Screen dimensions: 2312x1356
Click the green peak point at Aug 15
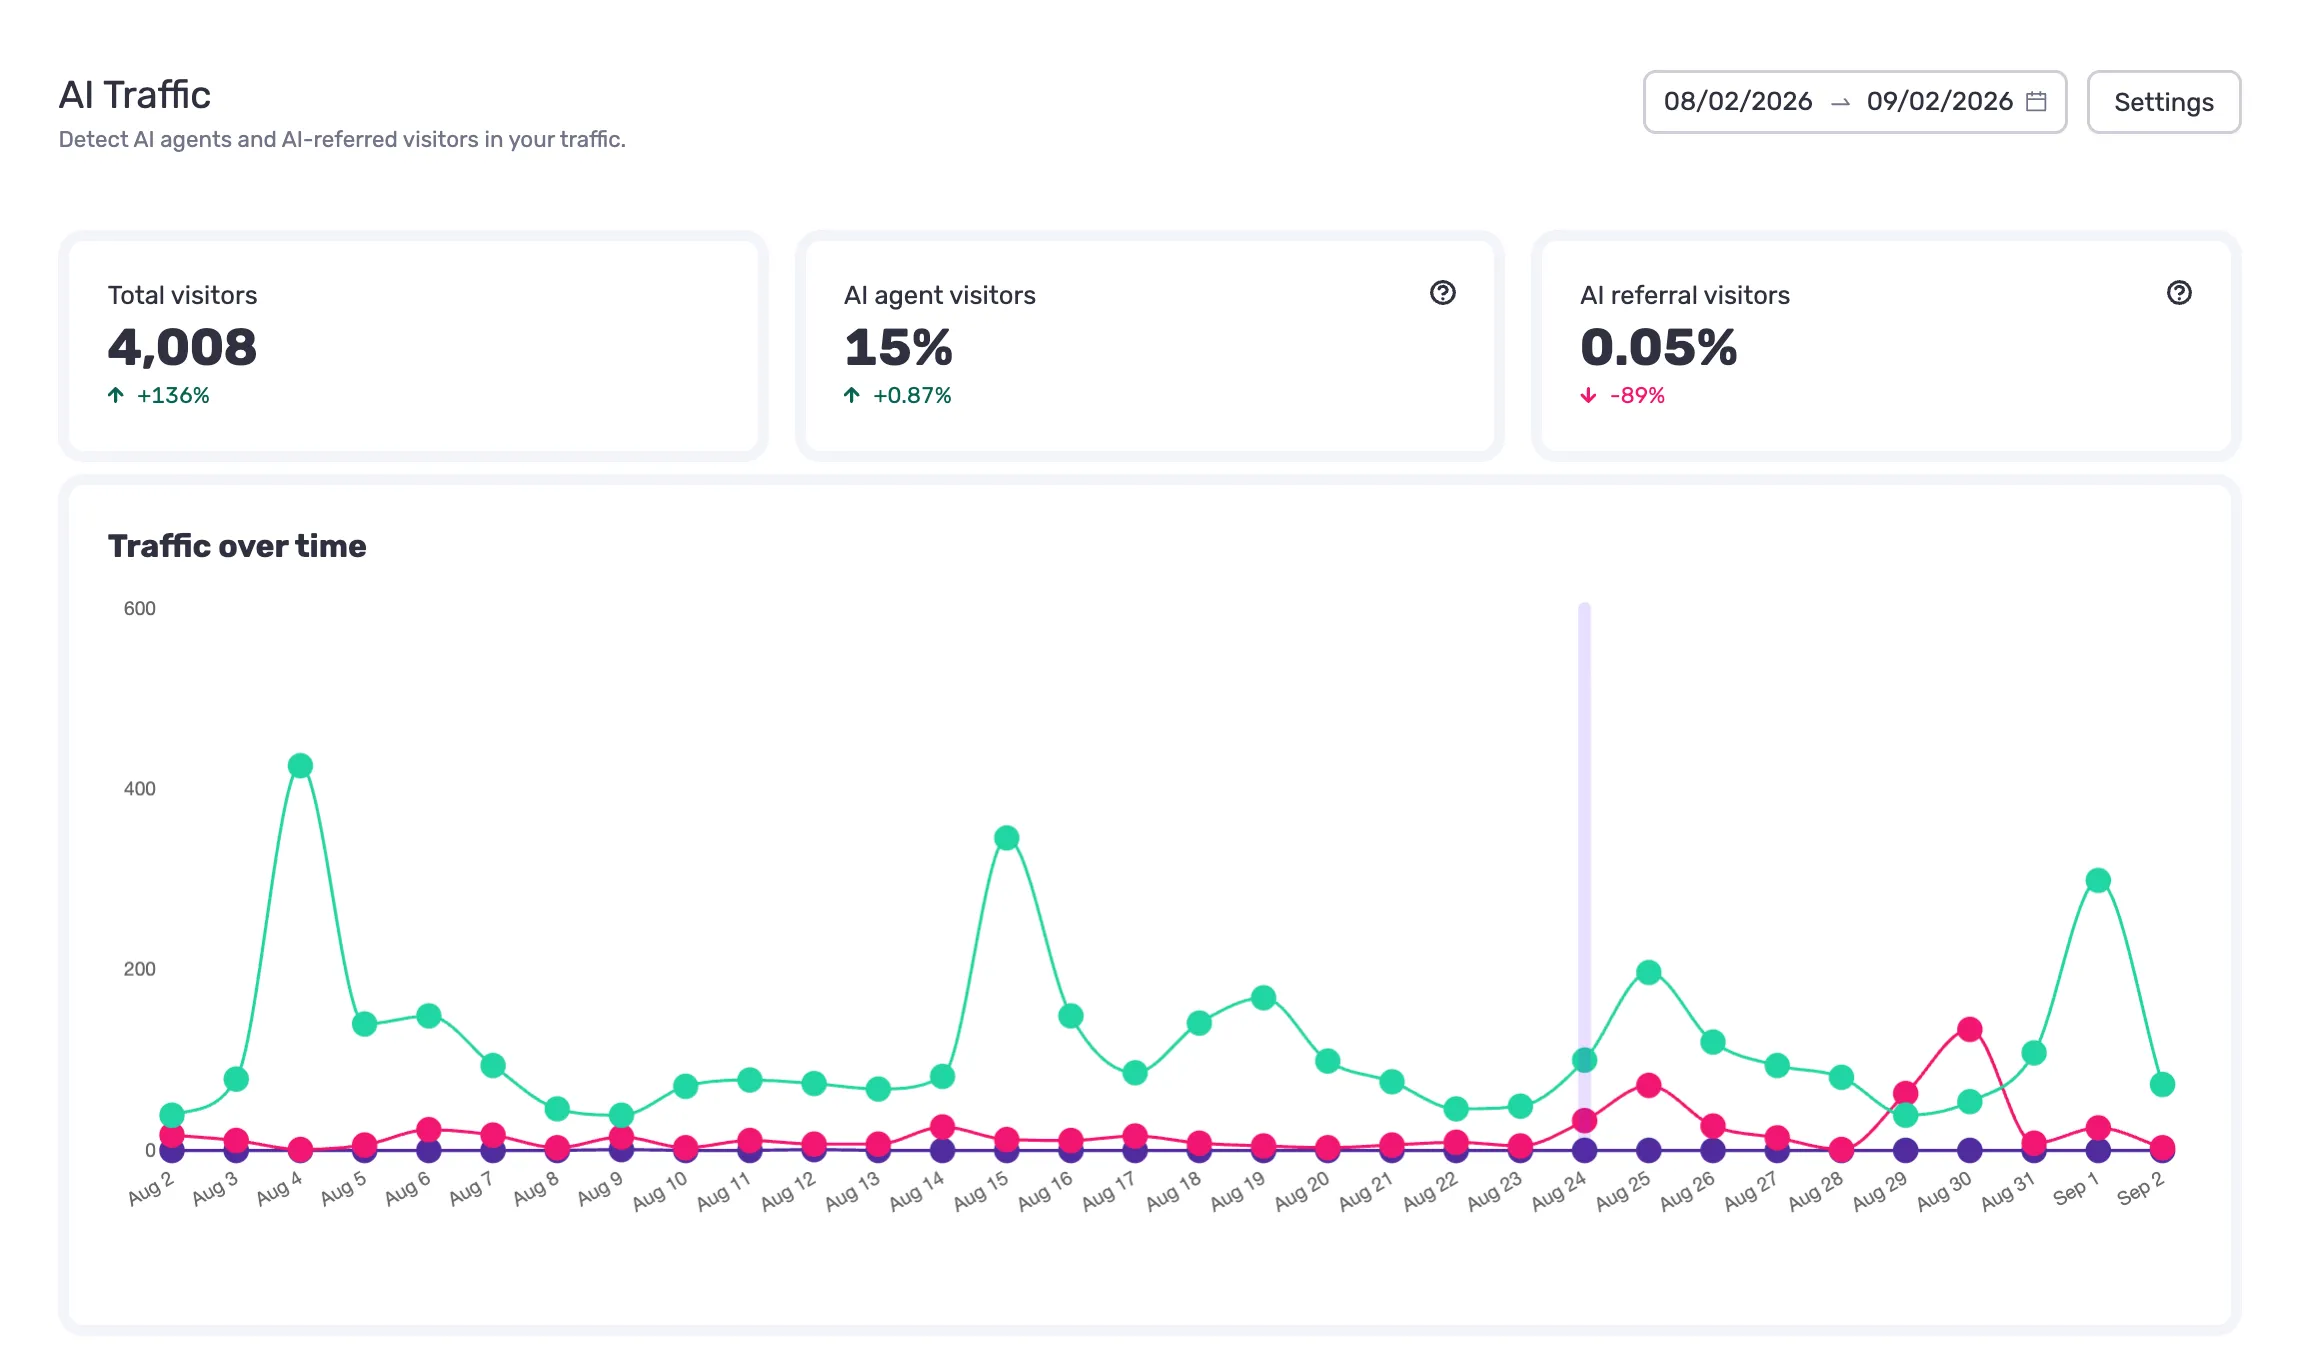(1007, 838)
